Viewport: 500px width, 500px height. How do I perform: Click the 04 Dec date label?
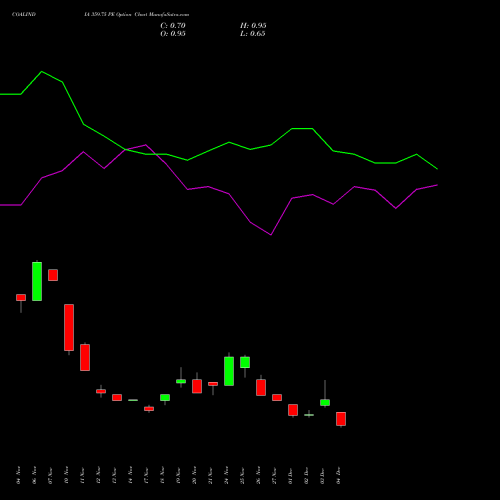tap(338, 475)
